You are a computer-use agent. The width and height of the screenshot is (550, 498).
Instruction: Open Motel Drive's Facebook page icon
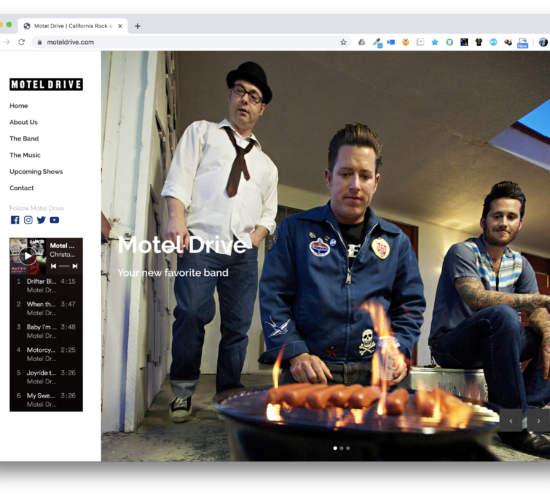point(15,220)
